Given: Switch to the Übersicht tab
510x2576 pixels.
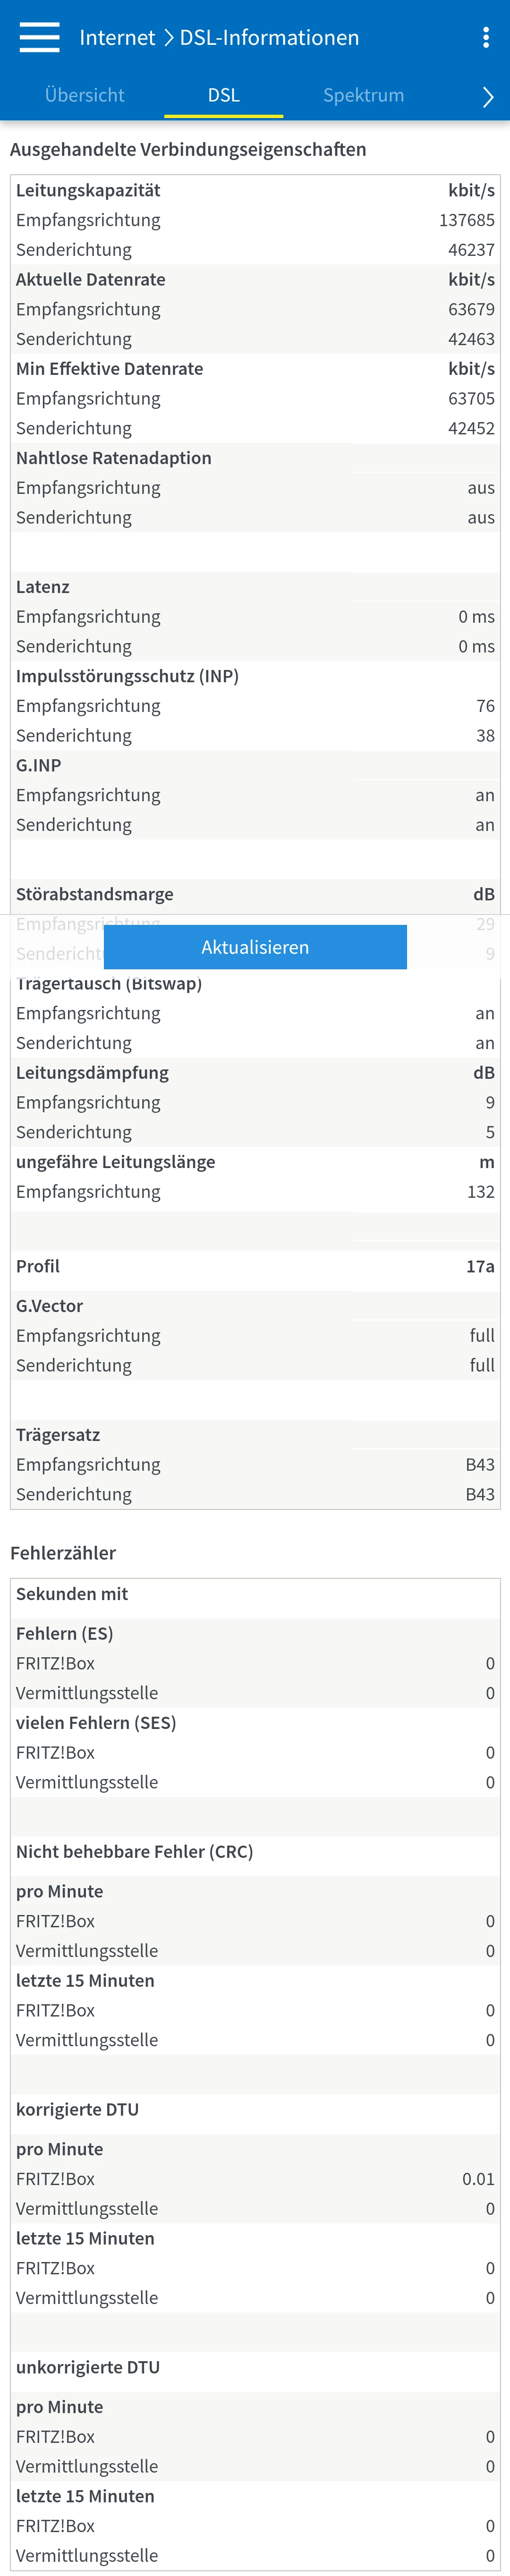Looking at the screenshot, I should pos(85,95).
